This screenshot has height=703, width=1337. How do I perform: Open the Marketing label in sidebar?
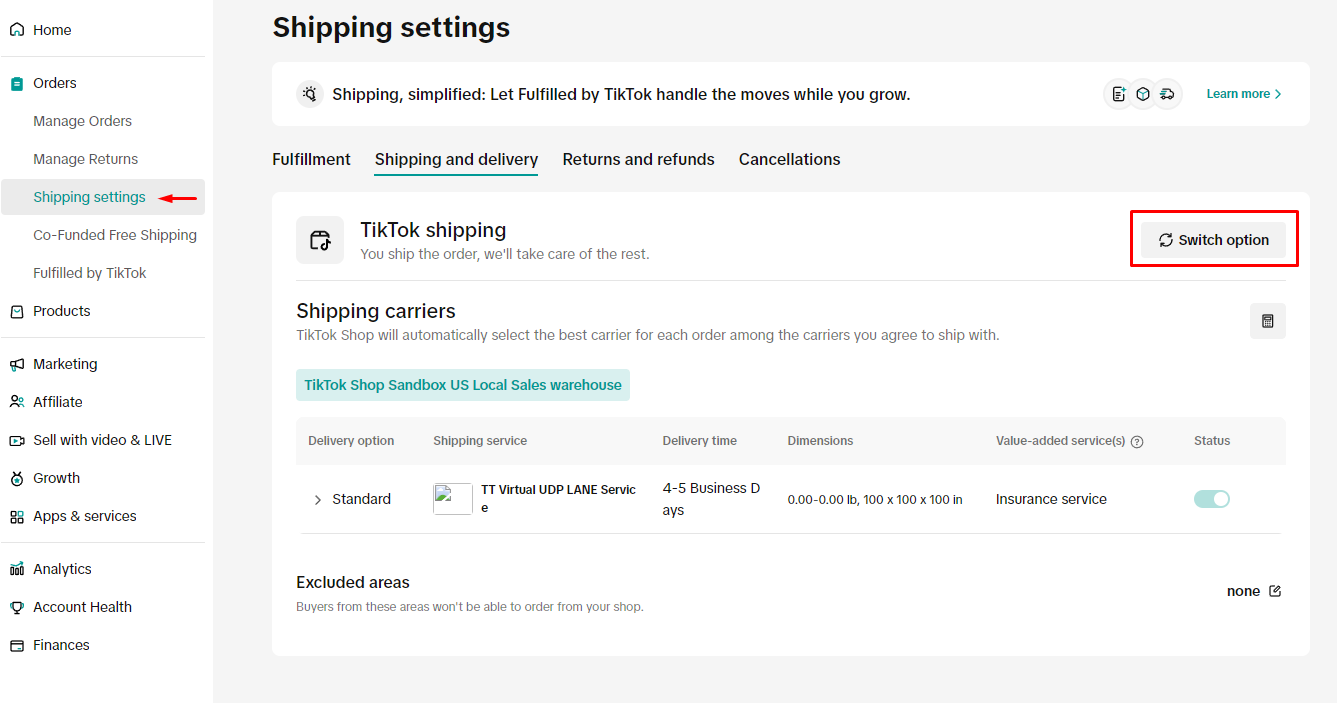65,364
